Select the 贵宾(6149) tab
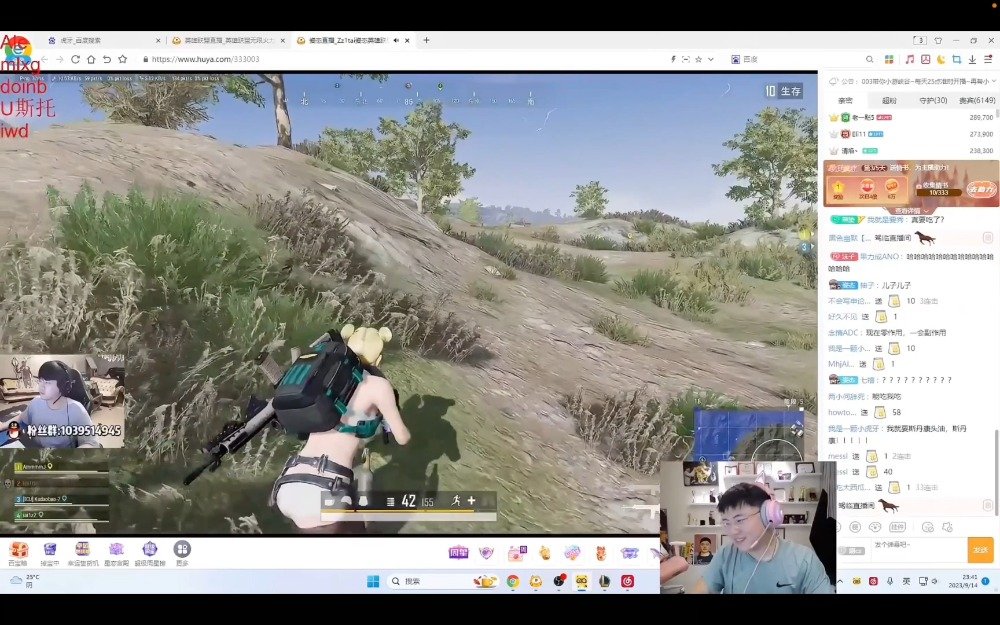This screenshot has width=1000, height=625. (x=976, y=101)
